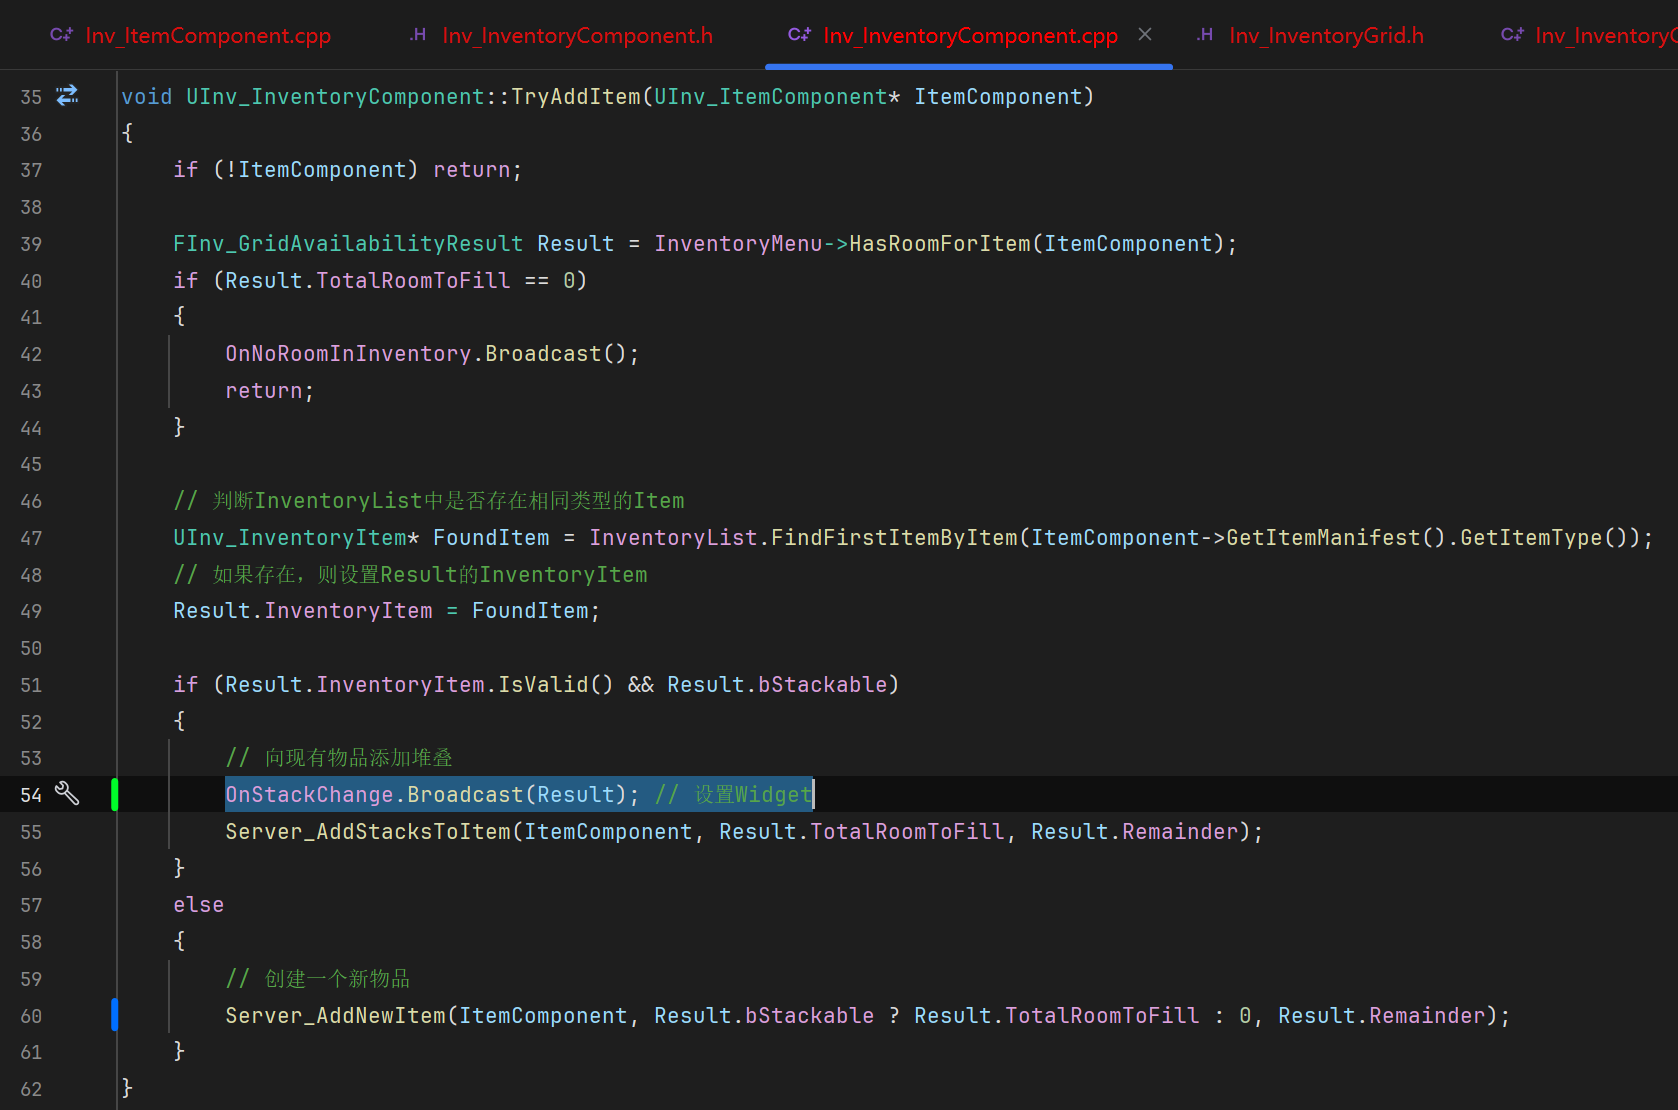Click the else keyword on line 57
Image resolution: width=1678 pixels, height=1110 pixels.
pyautogui.click(x=199, y=905)
